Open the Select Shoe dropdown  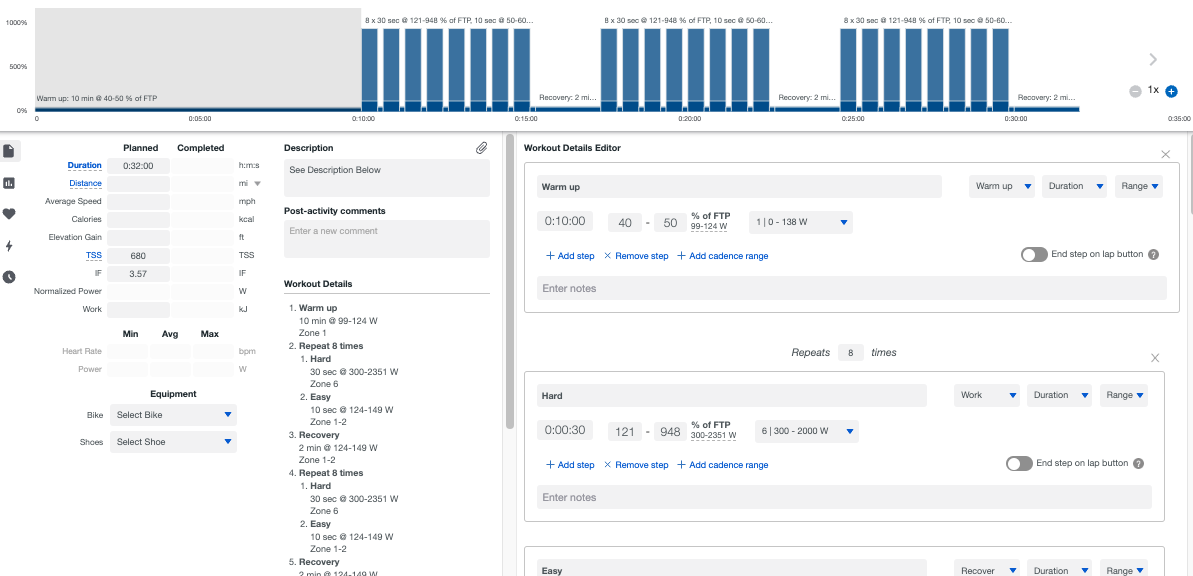(x=173, y=442)
